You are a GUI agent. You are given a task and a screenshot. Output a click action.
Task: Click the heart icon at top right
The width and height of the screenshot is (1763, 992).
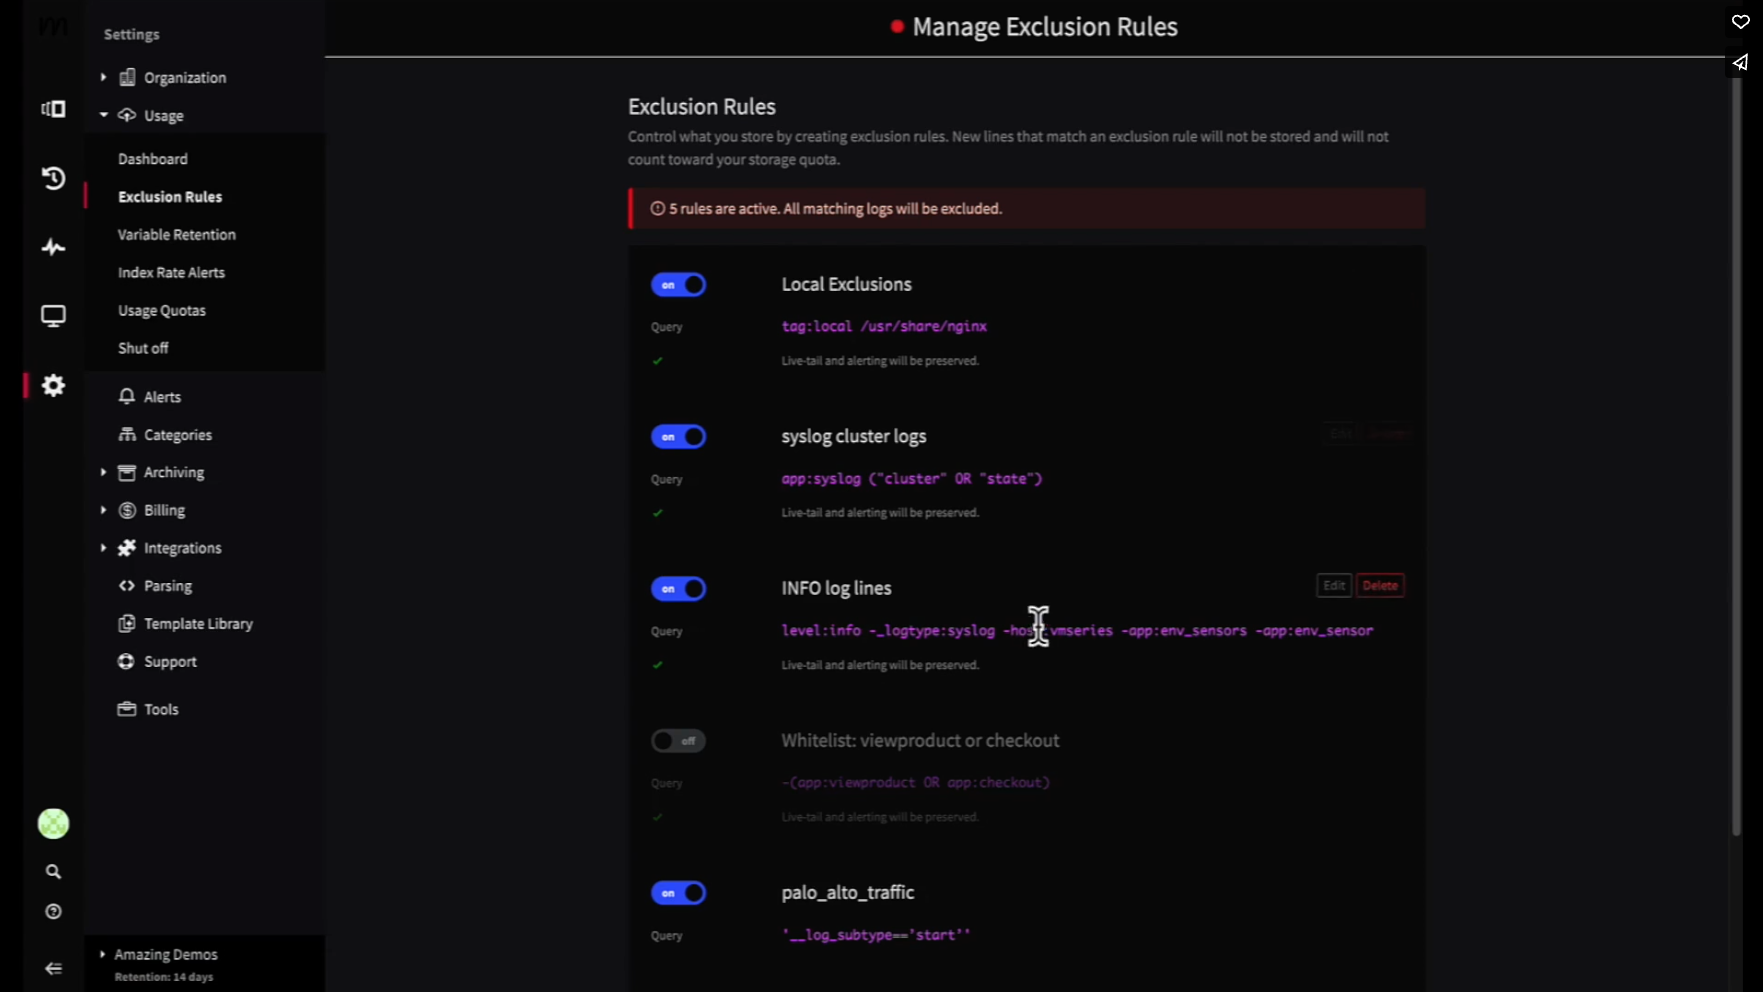[1740, 22]
